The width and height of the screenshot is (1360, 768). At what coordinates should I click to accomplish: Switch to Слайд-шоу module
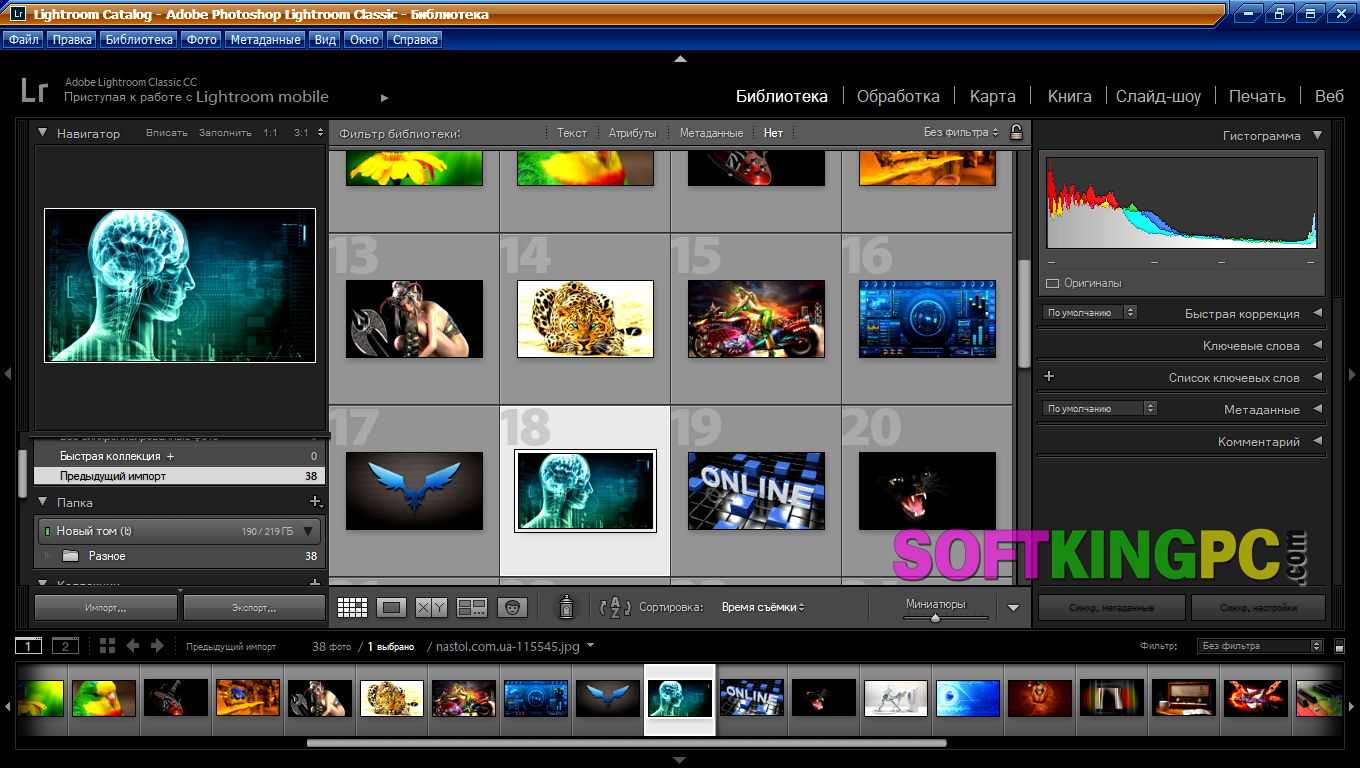pos(1158,96)
